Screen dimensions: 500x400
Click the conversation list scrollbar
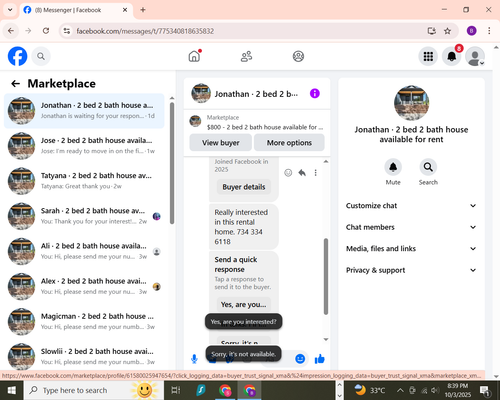click(x=172, y=163)
